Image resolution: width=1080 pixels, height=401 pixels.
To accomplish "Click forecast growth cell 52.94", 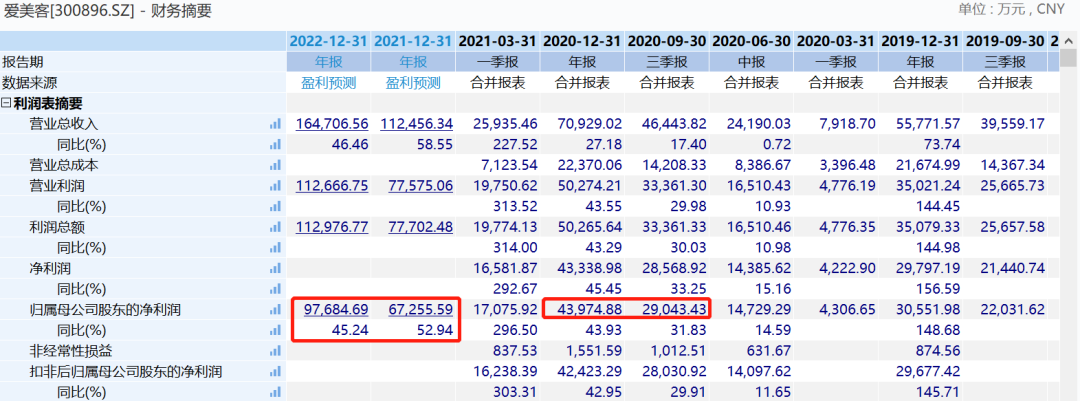I will coord(435,331).
